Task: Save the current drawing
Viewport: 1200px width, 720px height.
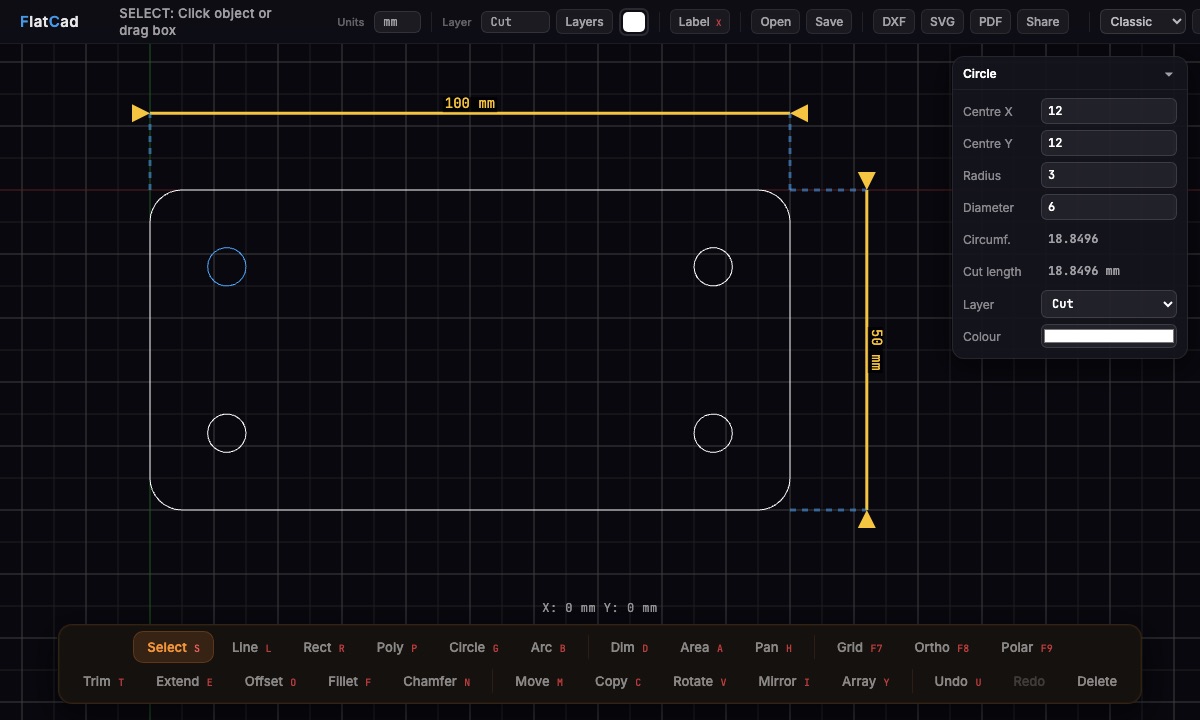Action: point(829,22)
